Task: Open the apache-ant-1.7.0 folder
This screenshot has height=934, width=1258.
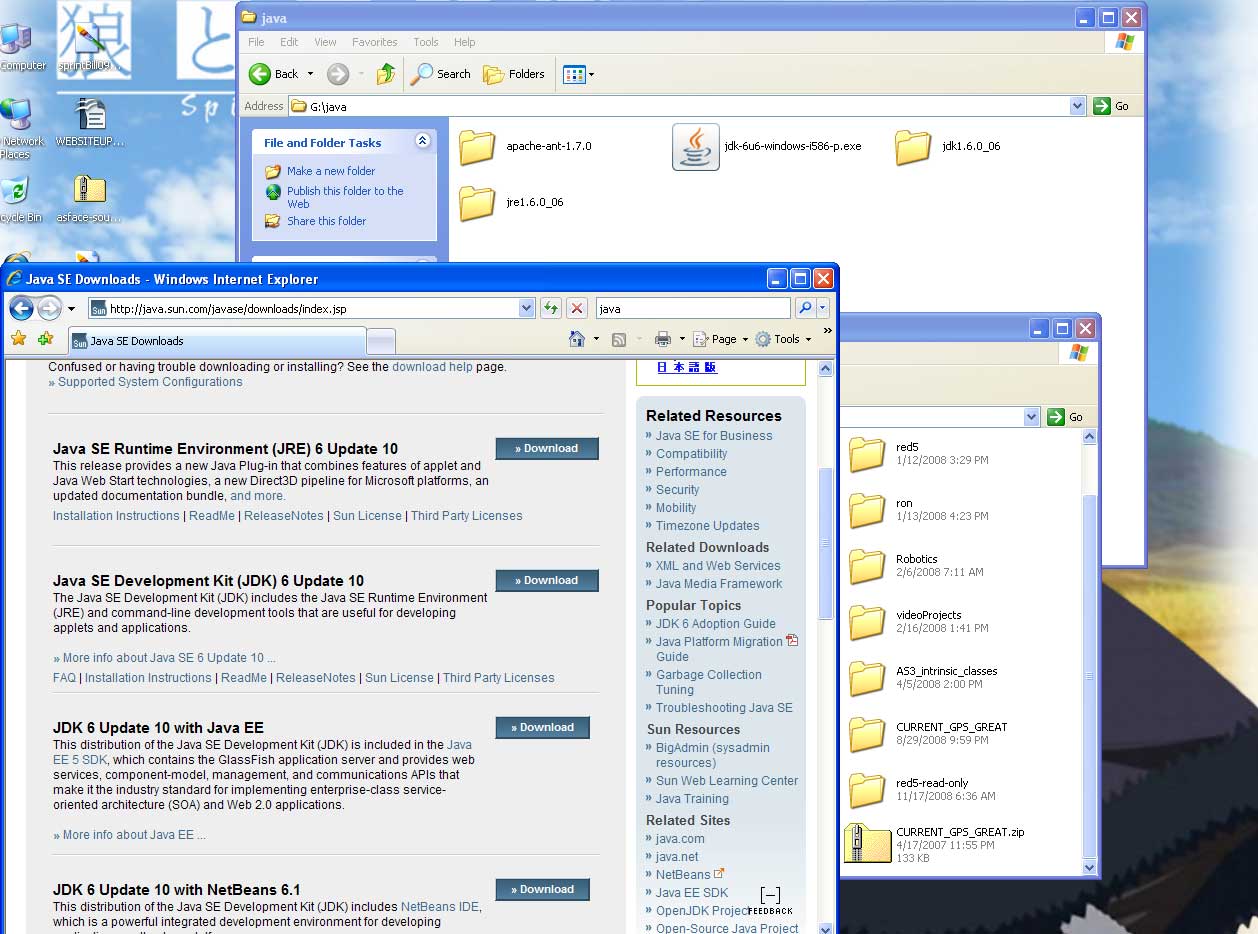Action: click(x=526, y=146)
